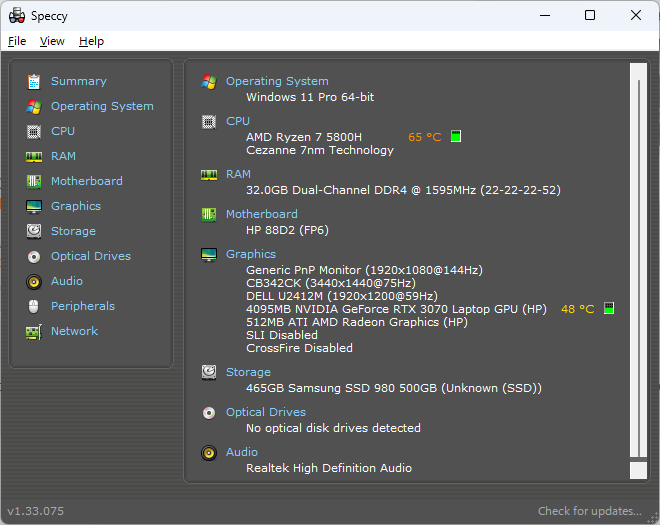
Task: Click the NVIDIA GeForce RTX 3070 line
Action: [x=397, y=309]
